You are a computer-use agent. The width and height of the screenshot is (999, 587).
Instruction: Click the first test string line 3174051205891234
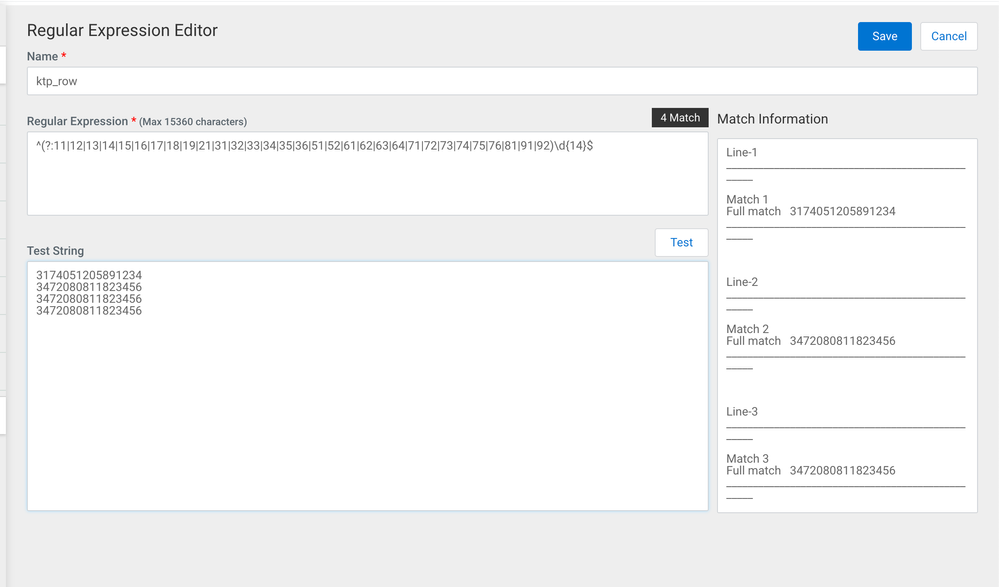pyautogui.click(x=89, y=275)
